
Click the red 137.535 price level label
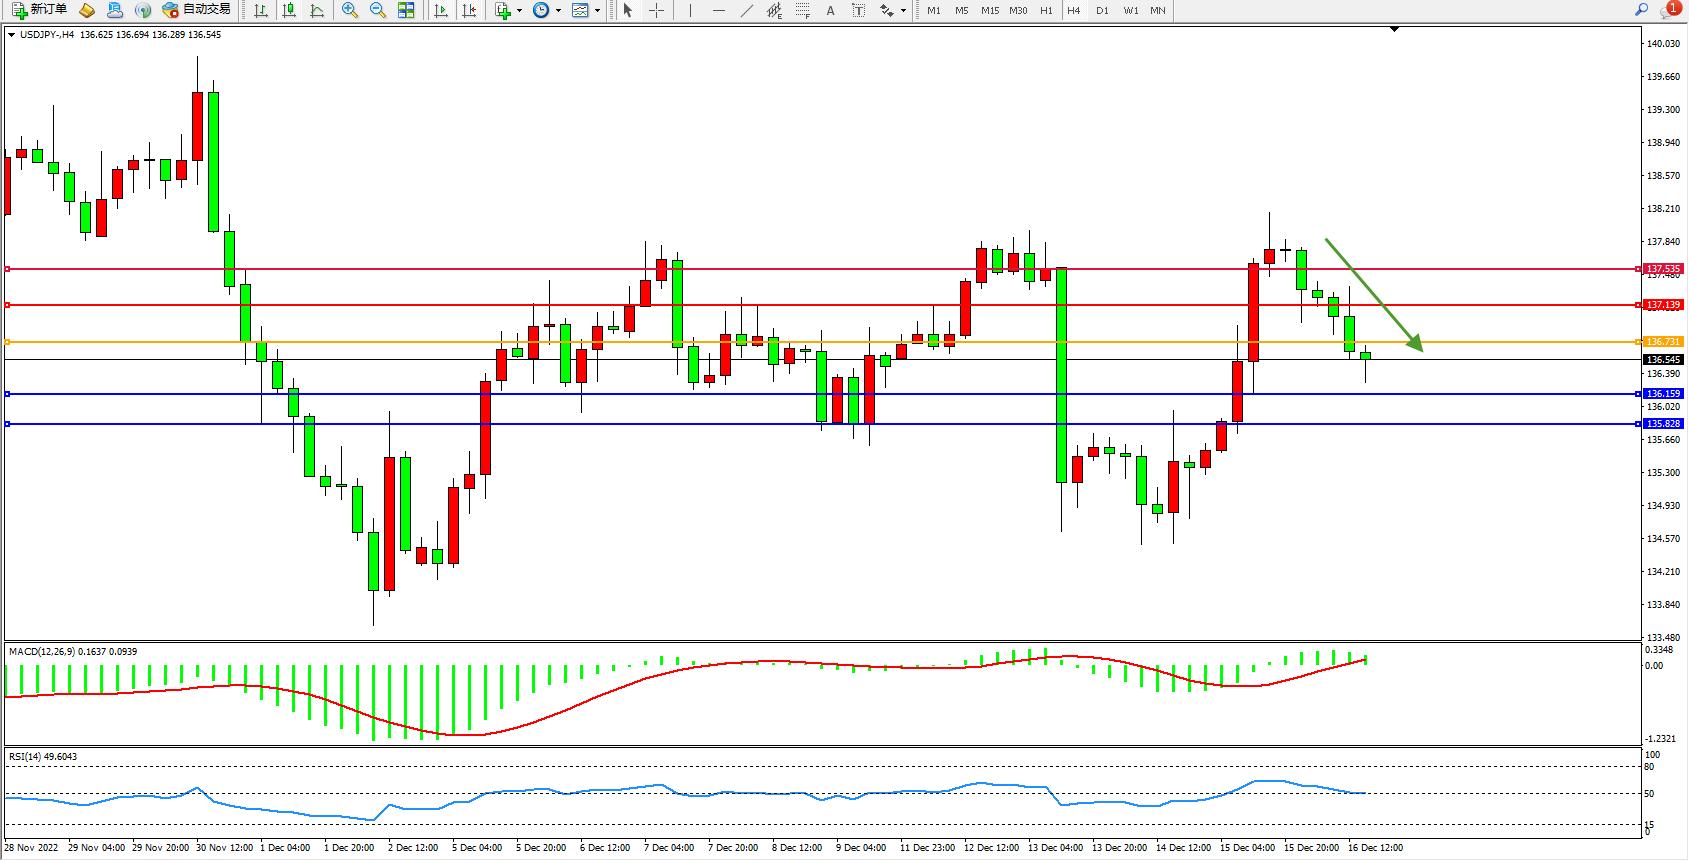coord(1663,269)
